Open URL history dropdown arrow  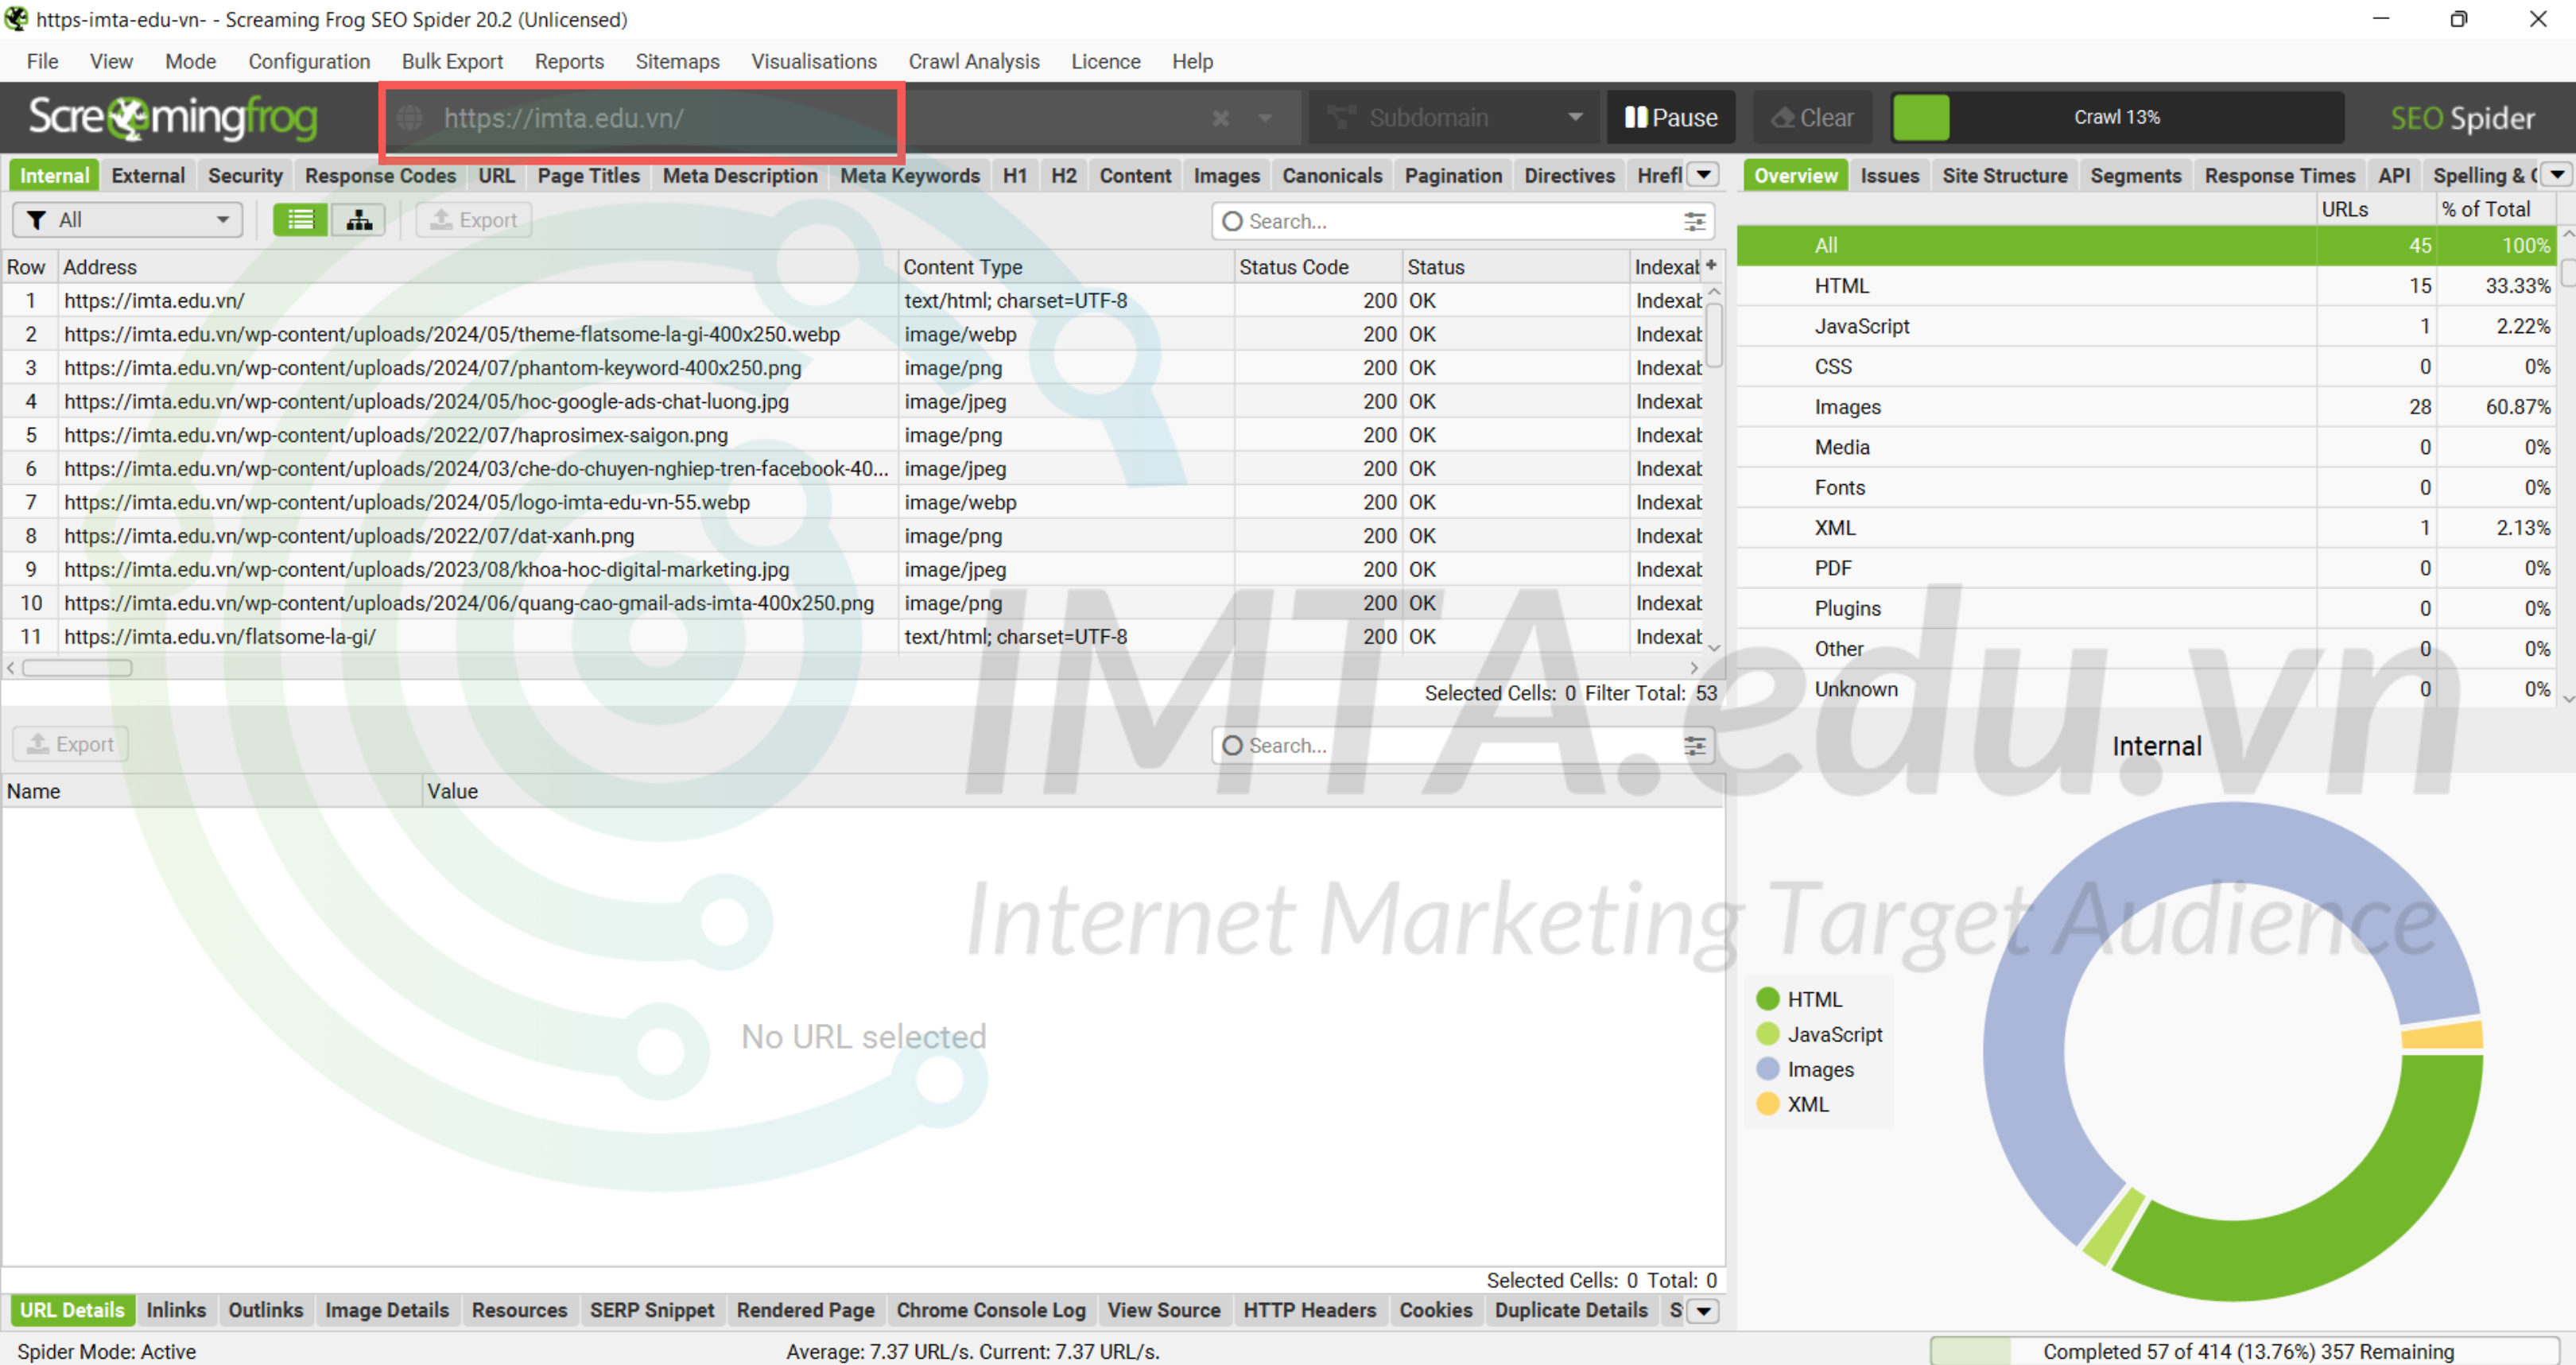coord(1265,118)
